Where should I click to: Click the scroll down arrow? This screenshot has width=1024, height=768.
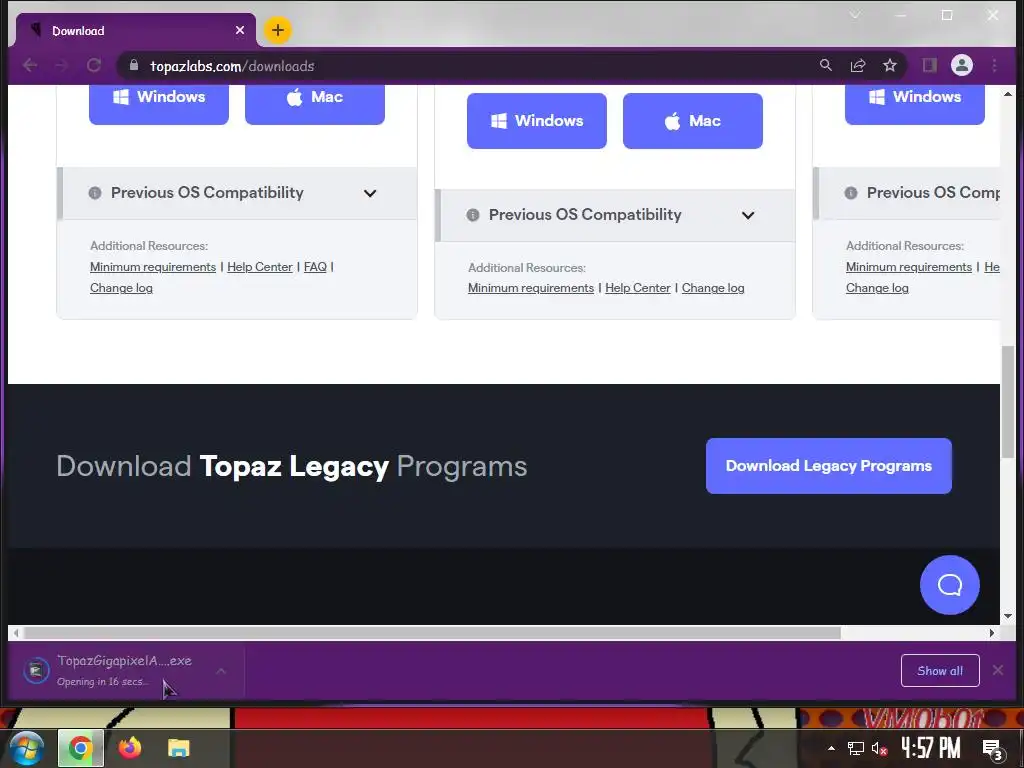1008,616
